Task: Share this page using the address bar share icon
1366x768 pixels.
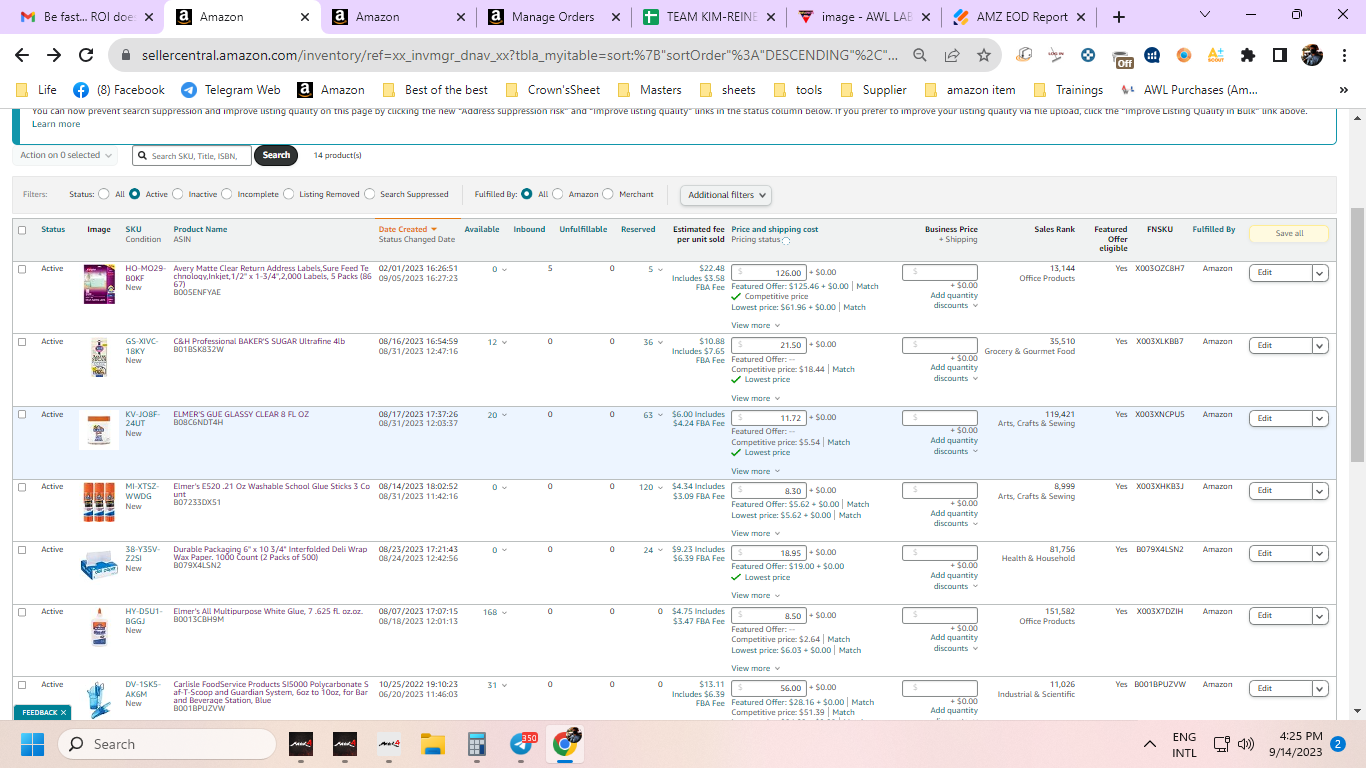Action: (x=952, y=55)
